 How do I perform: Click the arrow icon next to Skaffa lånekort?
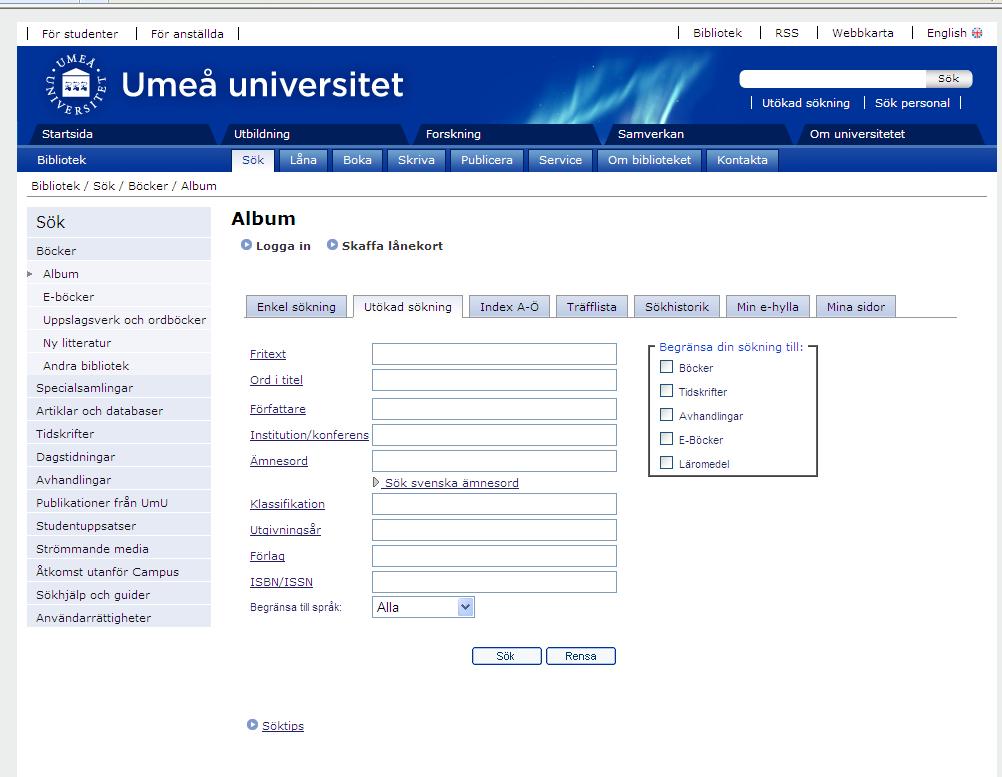point(332,245)
